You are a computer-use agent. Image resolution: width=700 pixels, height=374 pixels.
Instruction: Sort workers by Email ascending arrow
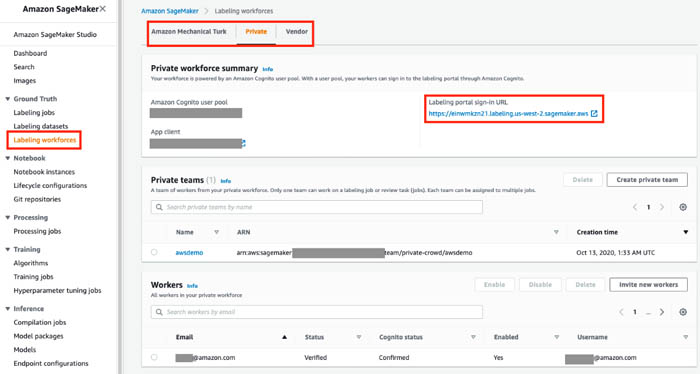tap(284, 337)
